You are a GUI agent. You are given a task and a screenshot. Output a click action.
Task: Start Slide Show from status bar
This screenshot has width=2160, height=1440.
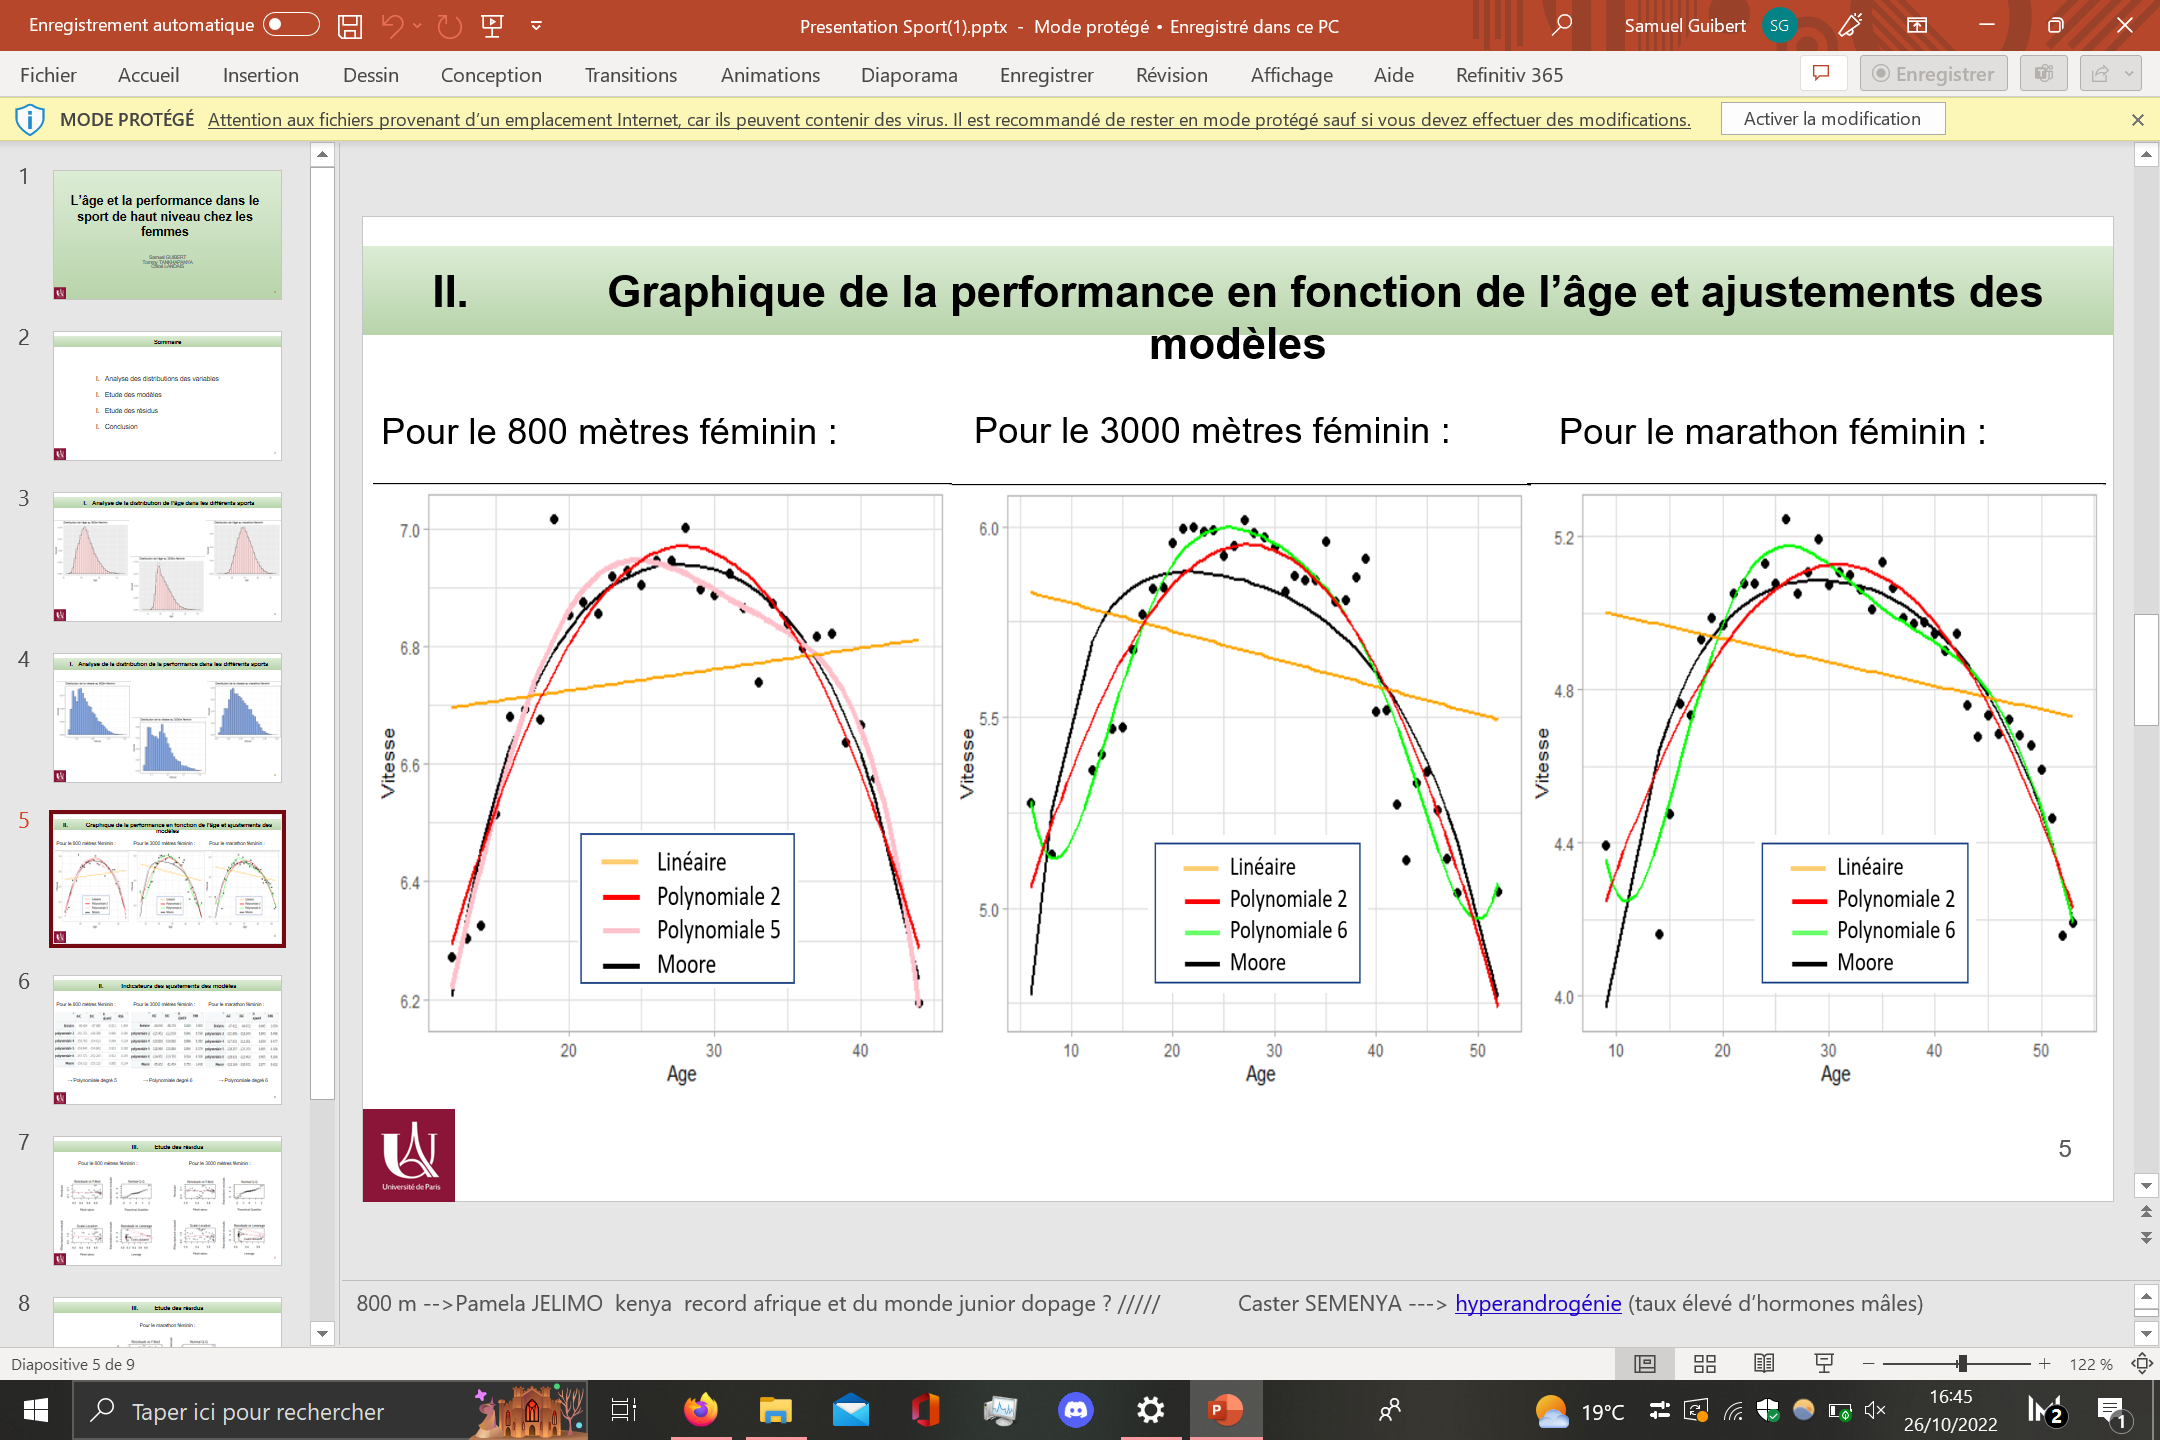pyautogui.click(x=1824, y=1364)
